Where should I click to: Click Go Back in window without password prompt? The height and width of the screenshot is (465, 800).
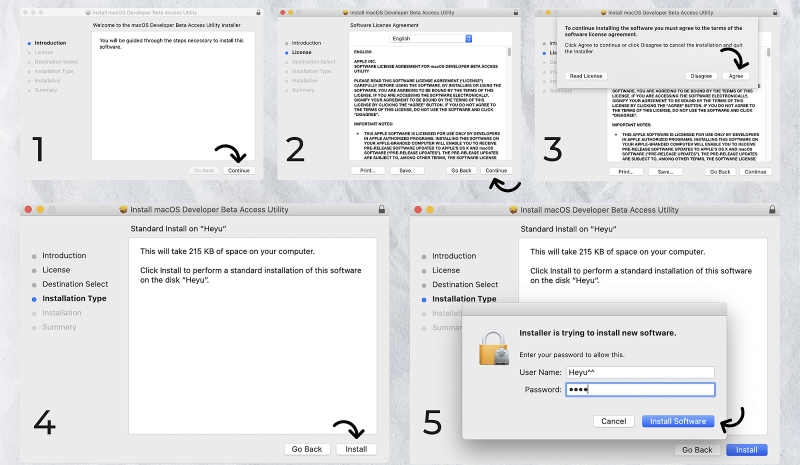pos(307,449)
